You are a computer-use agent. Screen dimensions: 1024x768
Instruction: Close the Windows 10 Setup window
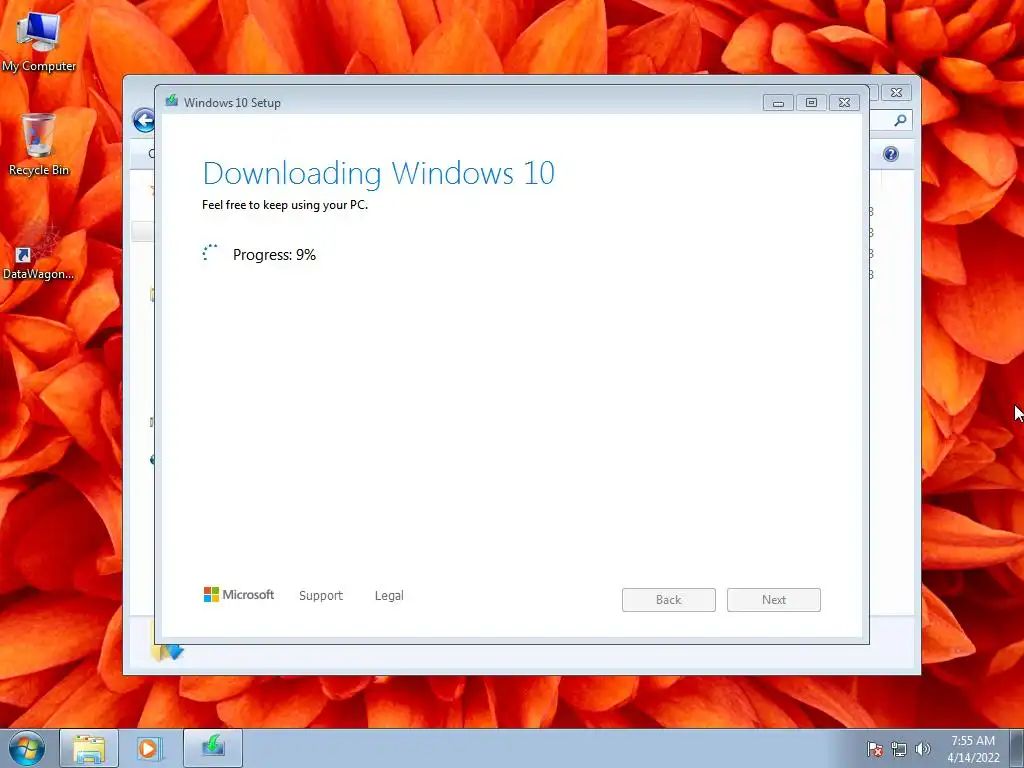click(844, 103)
